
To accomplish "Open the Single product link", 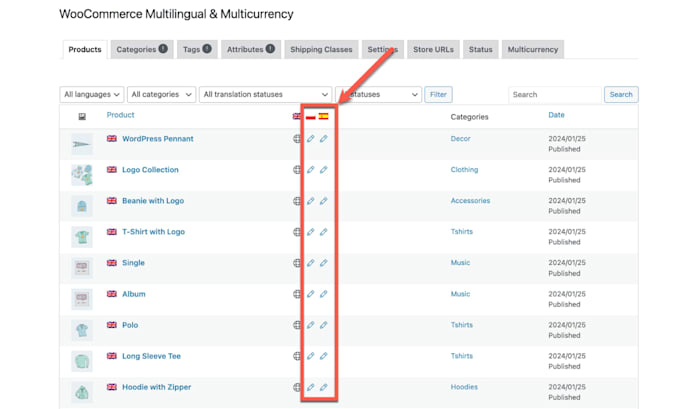I will (133, 263).
